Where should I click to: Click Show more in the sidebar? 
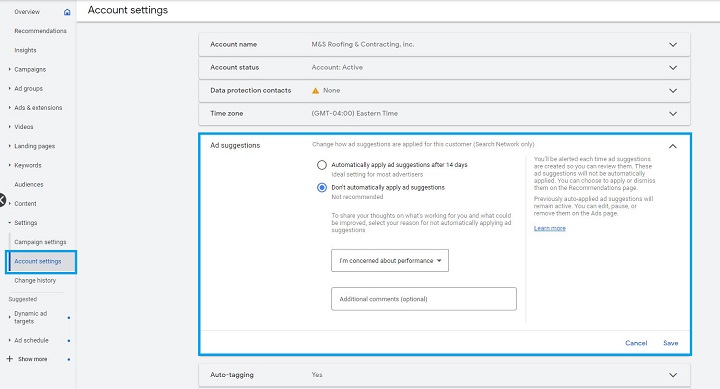[33, 359]
